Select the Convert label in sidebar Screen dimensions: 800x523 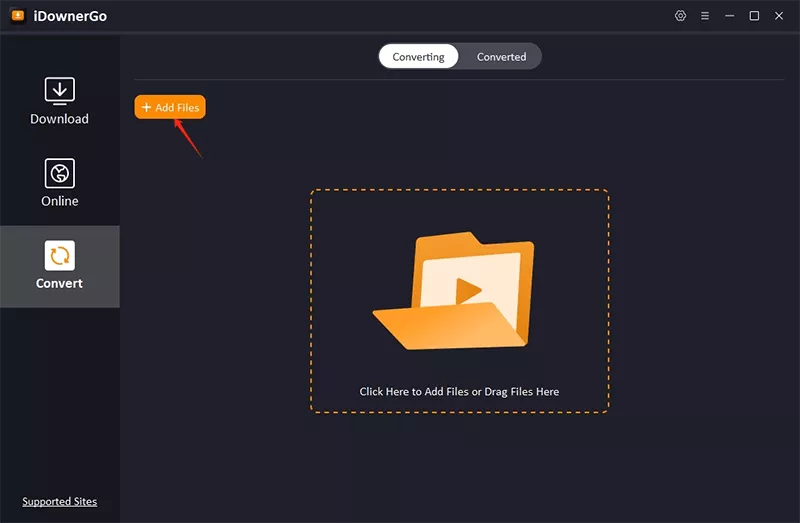click(x=60, y=283)
